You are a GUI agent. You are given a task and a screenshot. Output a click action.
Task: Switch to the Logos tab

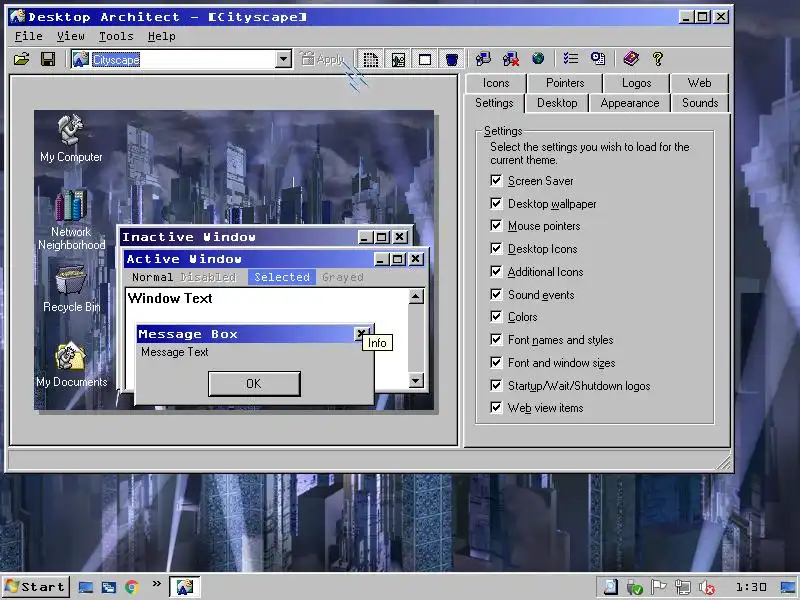(x=636, y=83)
